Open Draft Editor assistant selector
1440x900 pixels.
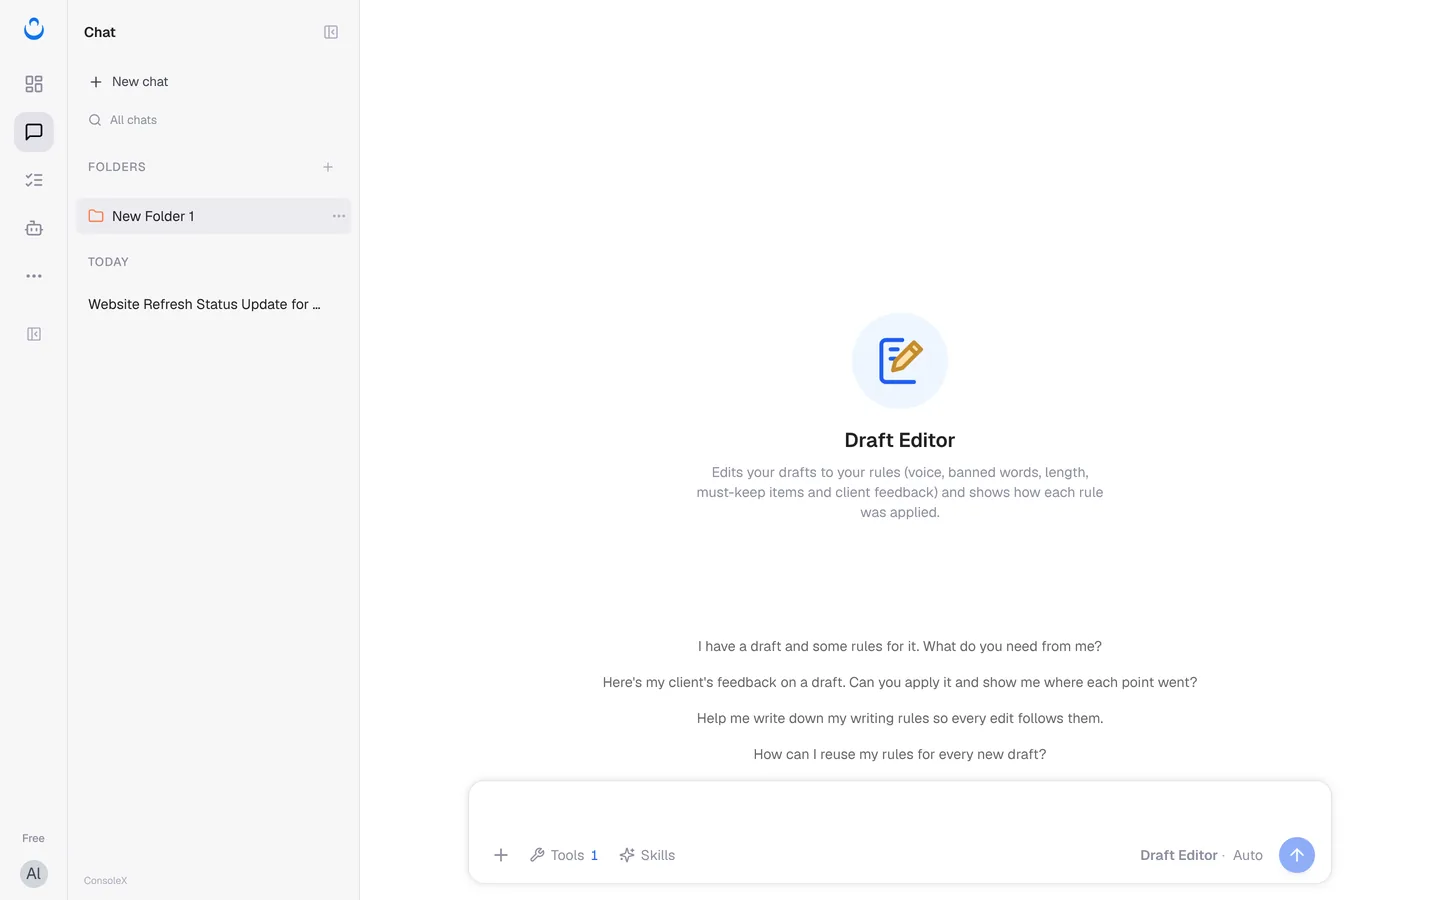coord(1179,855)
